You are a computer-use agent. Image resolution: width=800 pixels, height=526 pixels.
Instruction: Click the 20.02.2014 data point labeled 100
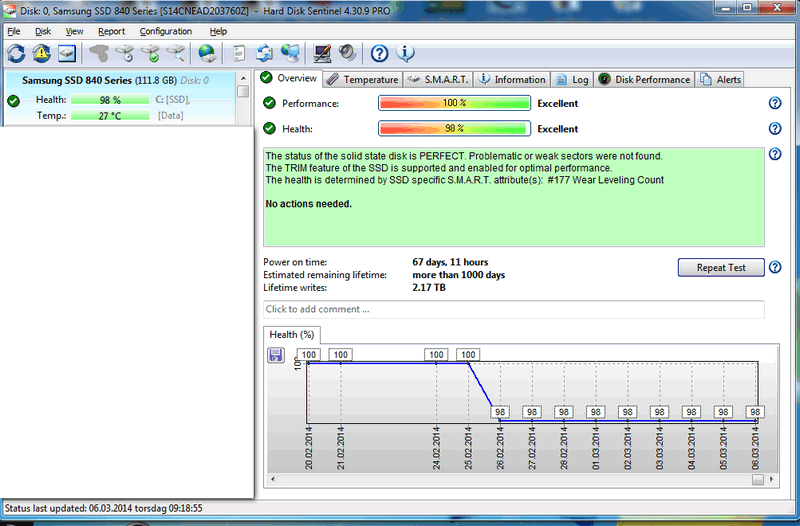(x=309, y=355)
